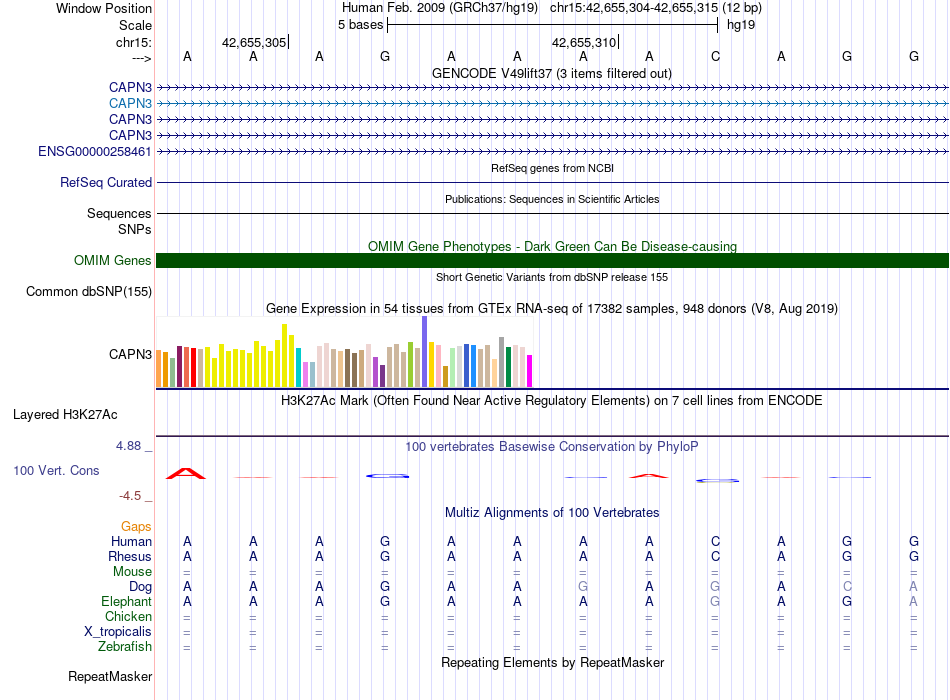Click the magenta bar ending the GTEx chart

(530, 371)
